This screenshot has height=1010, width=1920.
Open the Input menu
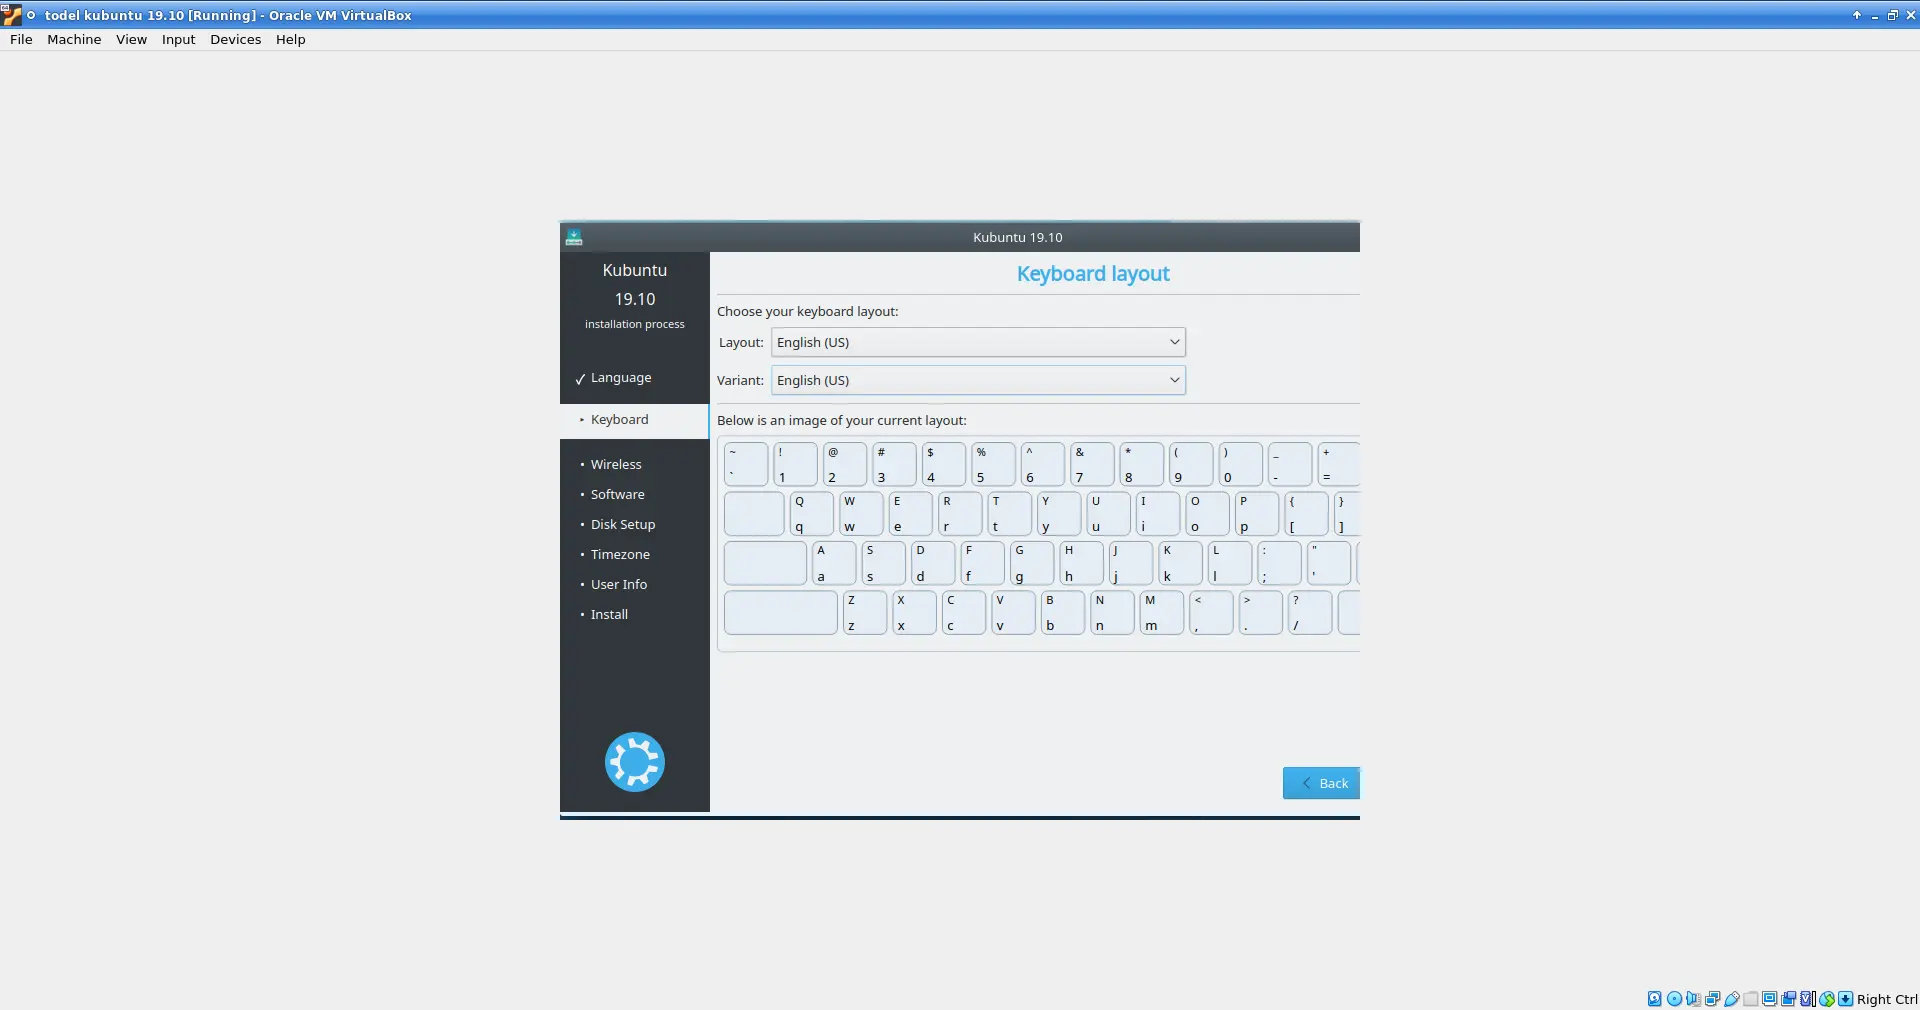(x=178, y=39)
